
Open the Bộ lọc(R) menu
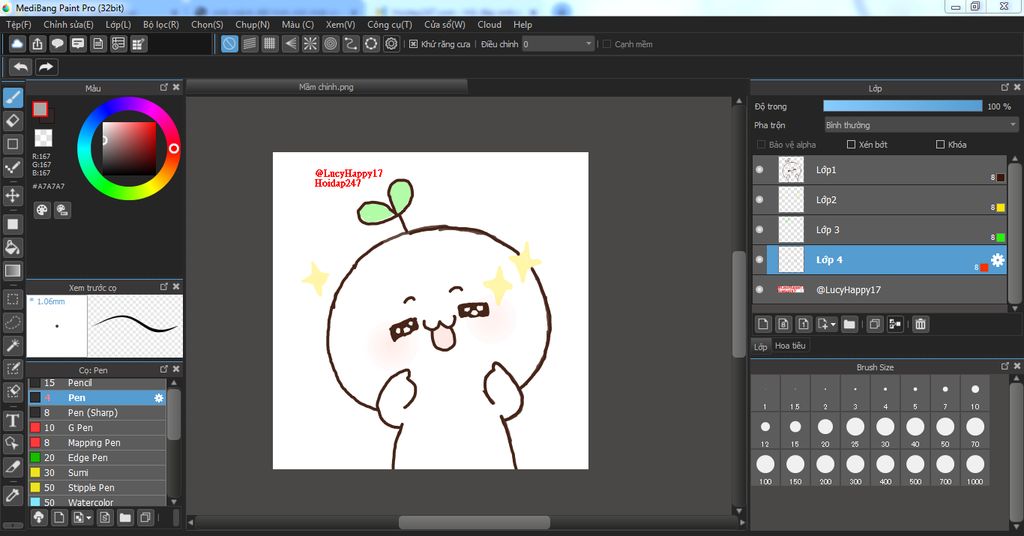pos(161,24)
